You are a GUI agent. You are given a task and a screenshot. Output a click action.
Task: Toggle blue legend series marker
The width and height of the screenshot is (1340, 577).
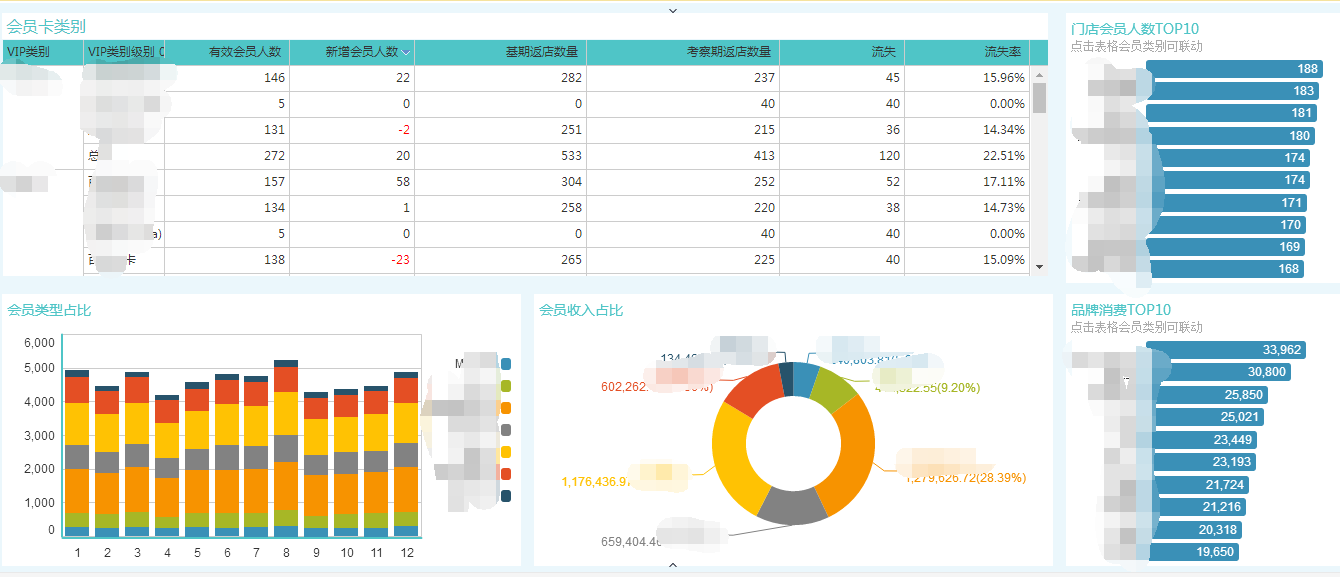[505, 364]
